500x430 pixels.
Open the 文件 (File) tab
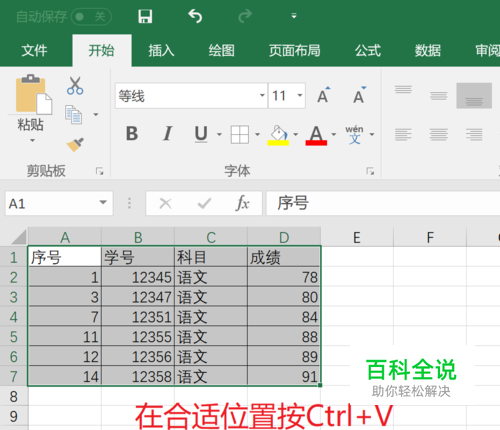pos(34,51)
